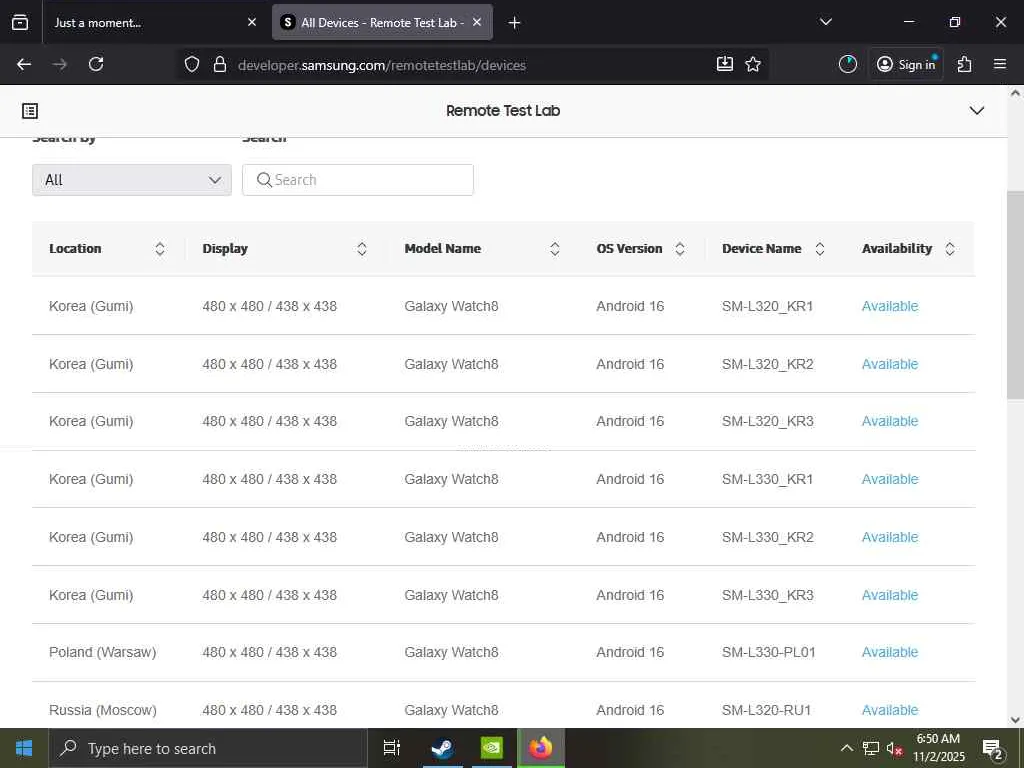Close the 'Just a moment...' tab
Screen dimensions: 1024x768
coord(252,22)
